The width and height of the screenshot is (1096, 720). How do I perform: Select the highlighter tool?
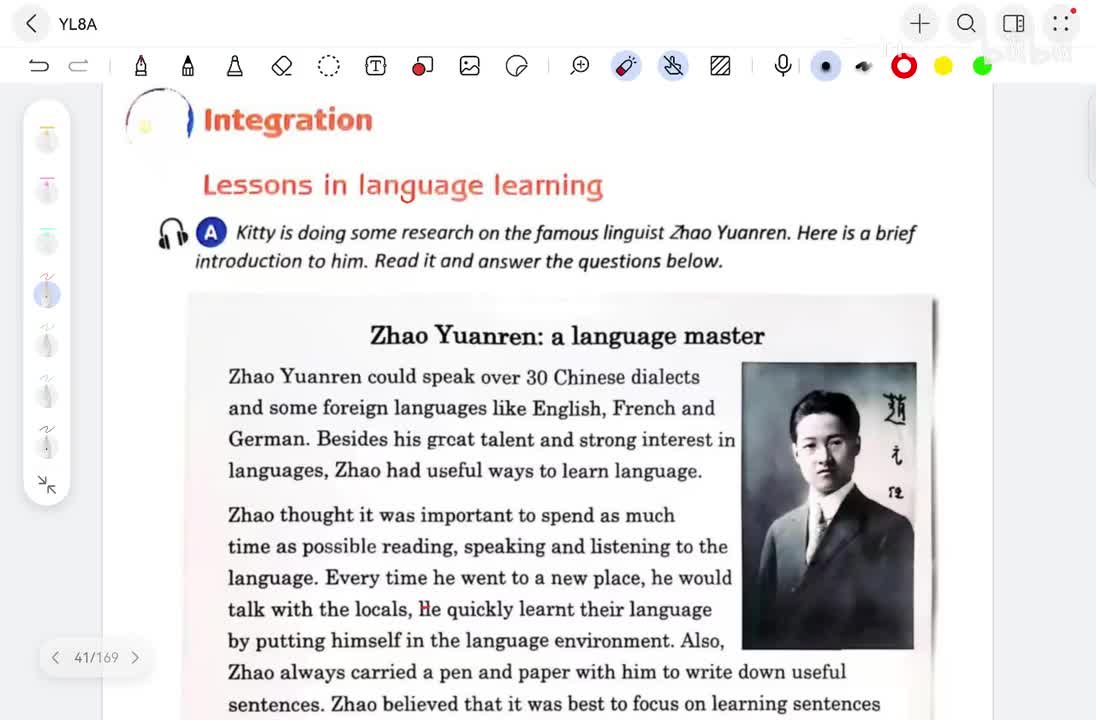tap(234, 66)
